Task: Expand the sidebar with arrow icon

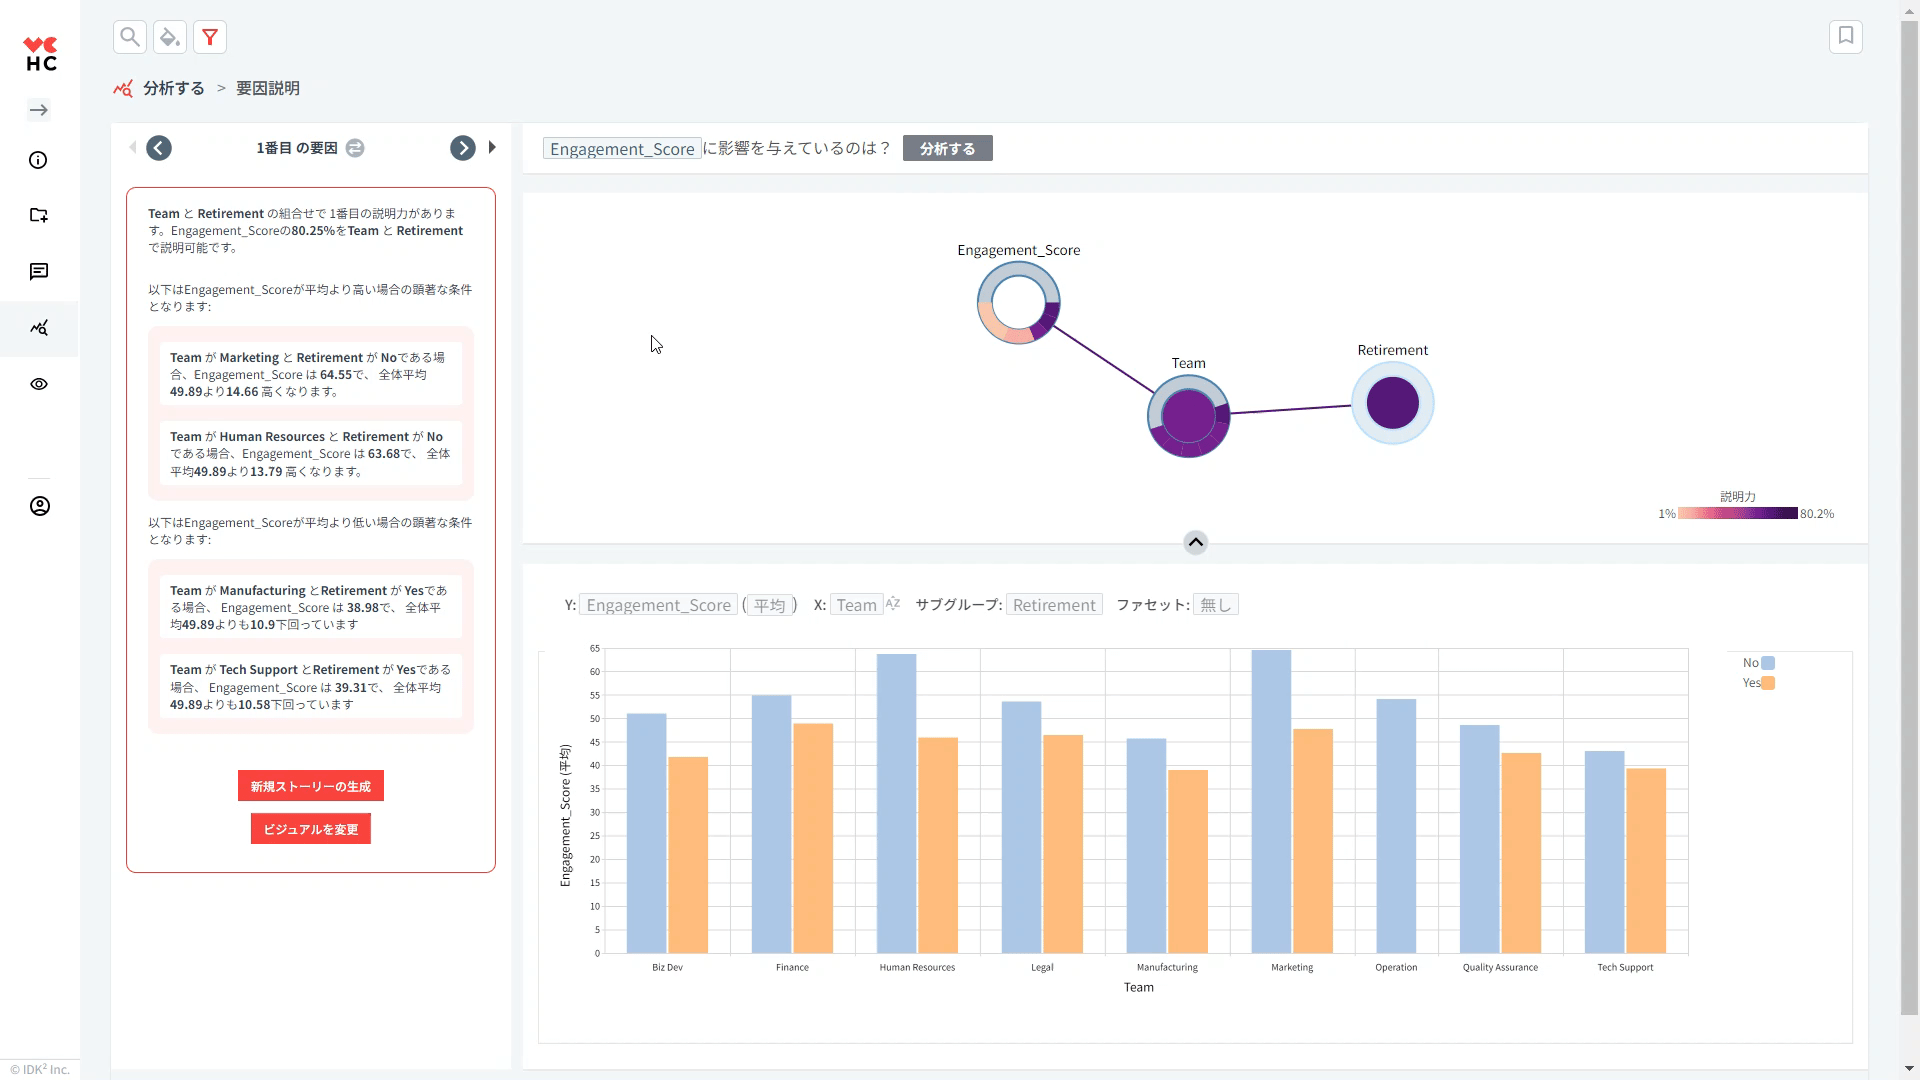Action: (39, 110)
